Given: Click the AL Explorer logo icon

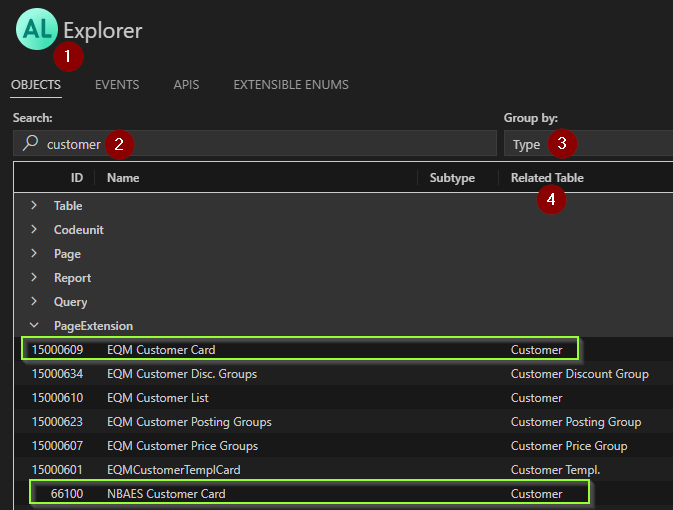Looking at the screenshot, I should pyautogui.click(x=36, y=30).
